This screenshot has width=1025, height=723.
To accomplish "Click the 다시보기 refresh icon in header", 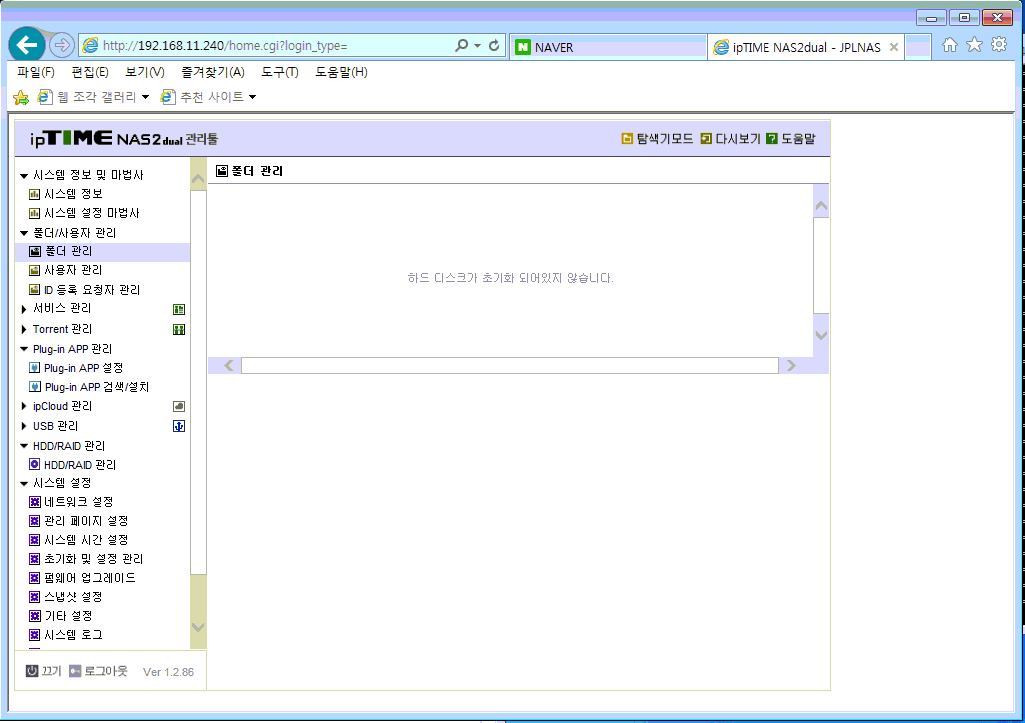I will coord(706,139).
